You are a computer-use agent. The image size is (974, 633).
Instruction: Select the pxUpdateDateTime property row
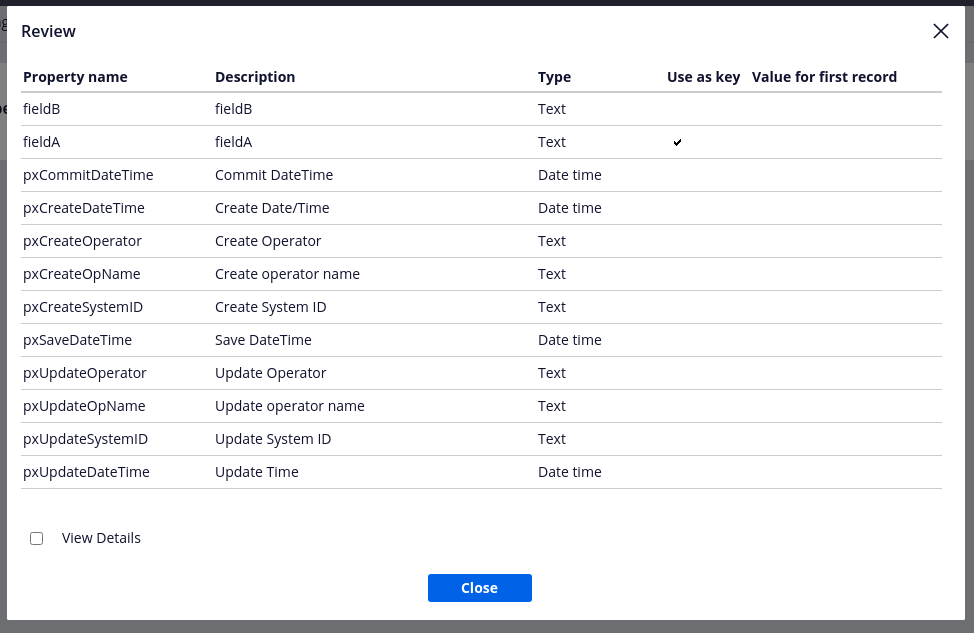pyautogui.click(x=86, y=471)
